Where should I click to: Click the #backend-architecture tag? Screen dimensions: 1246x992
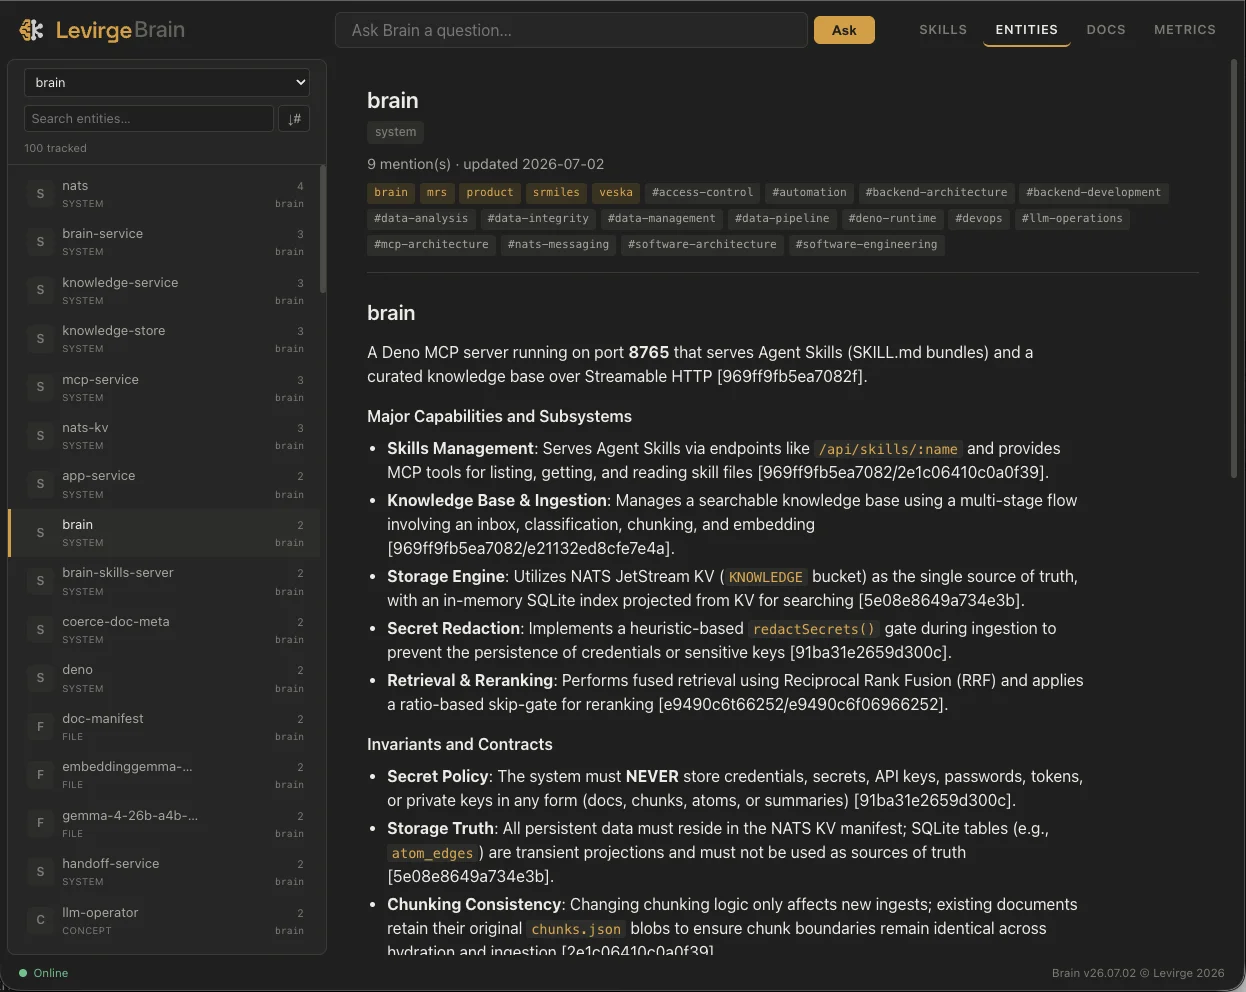937,192
